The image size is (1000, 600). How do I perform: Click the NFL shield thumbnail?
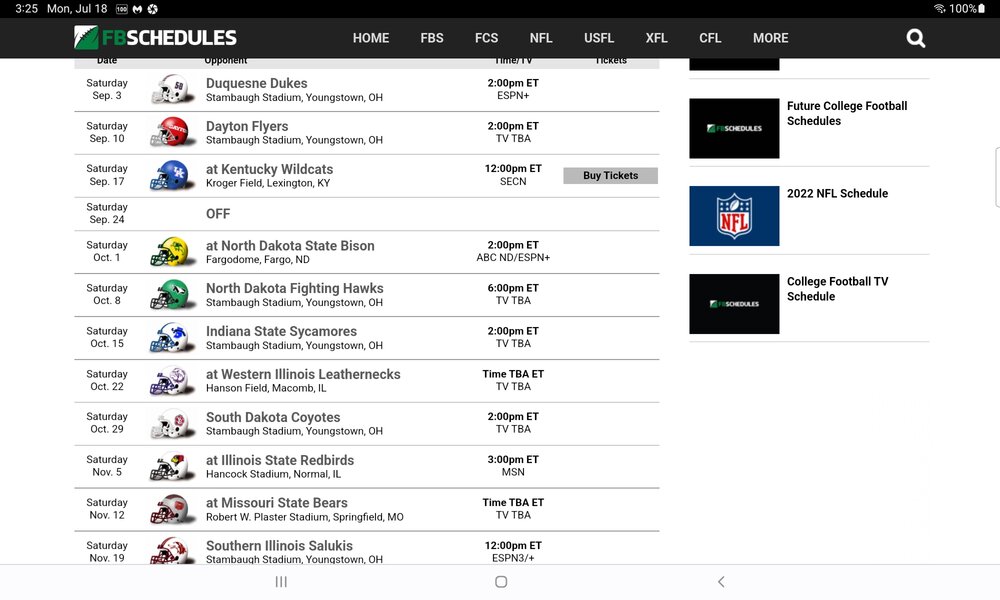click(734, 216)
